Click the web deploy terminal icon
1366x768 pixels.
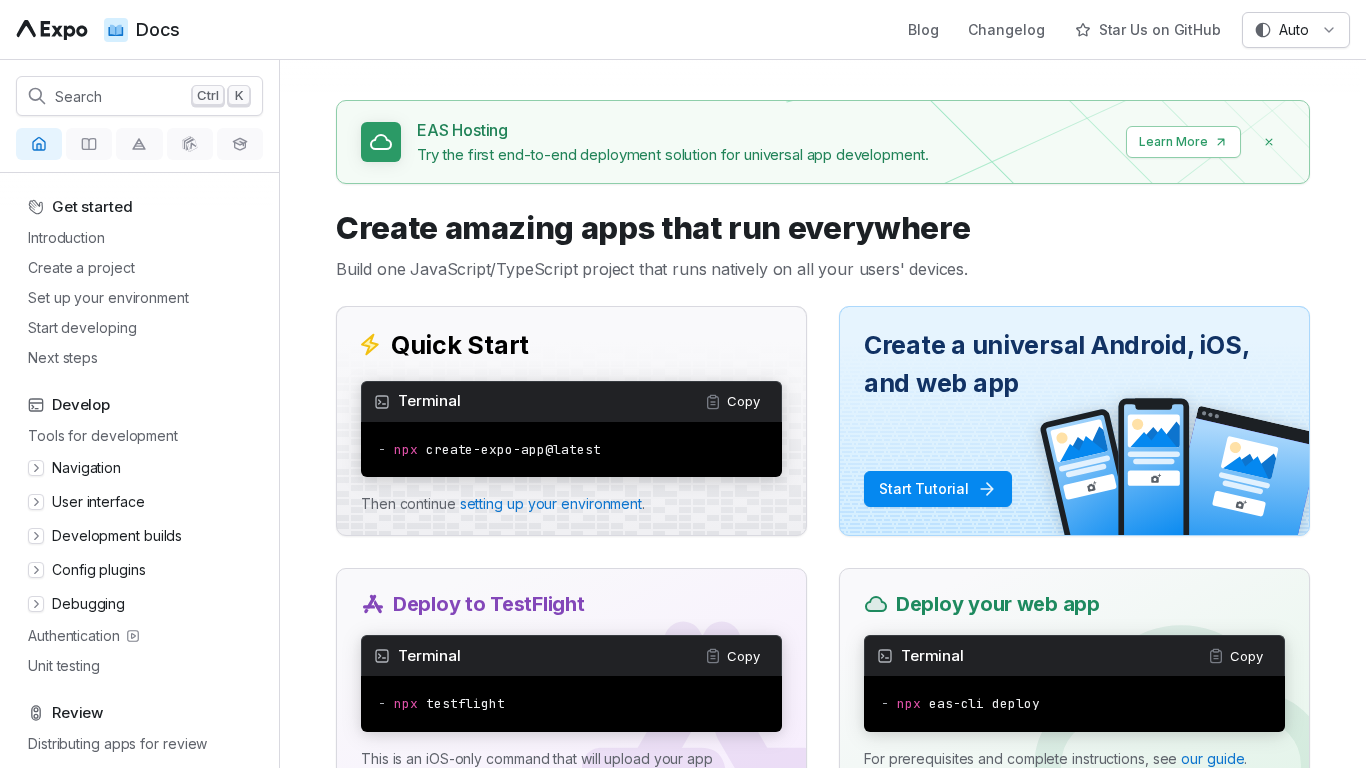tap(885, 656)
